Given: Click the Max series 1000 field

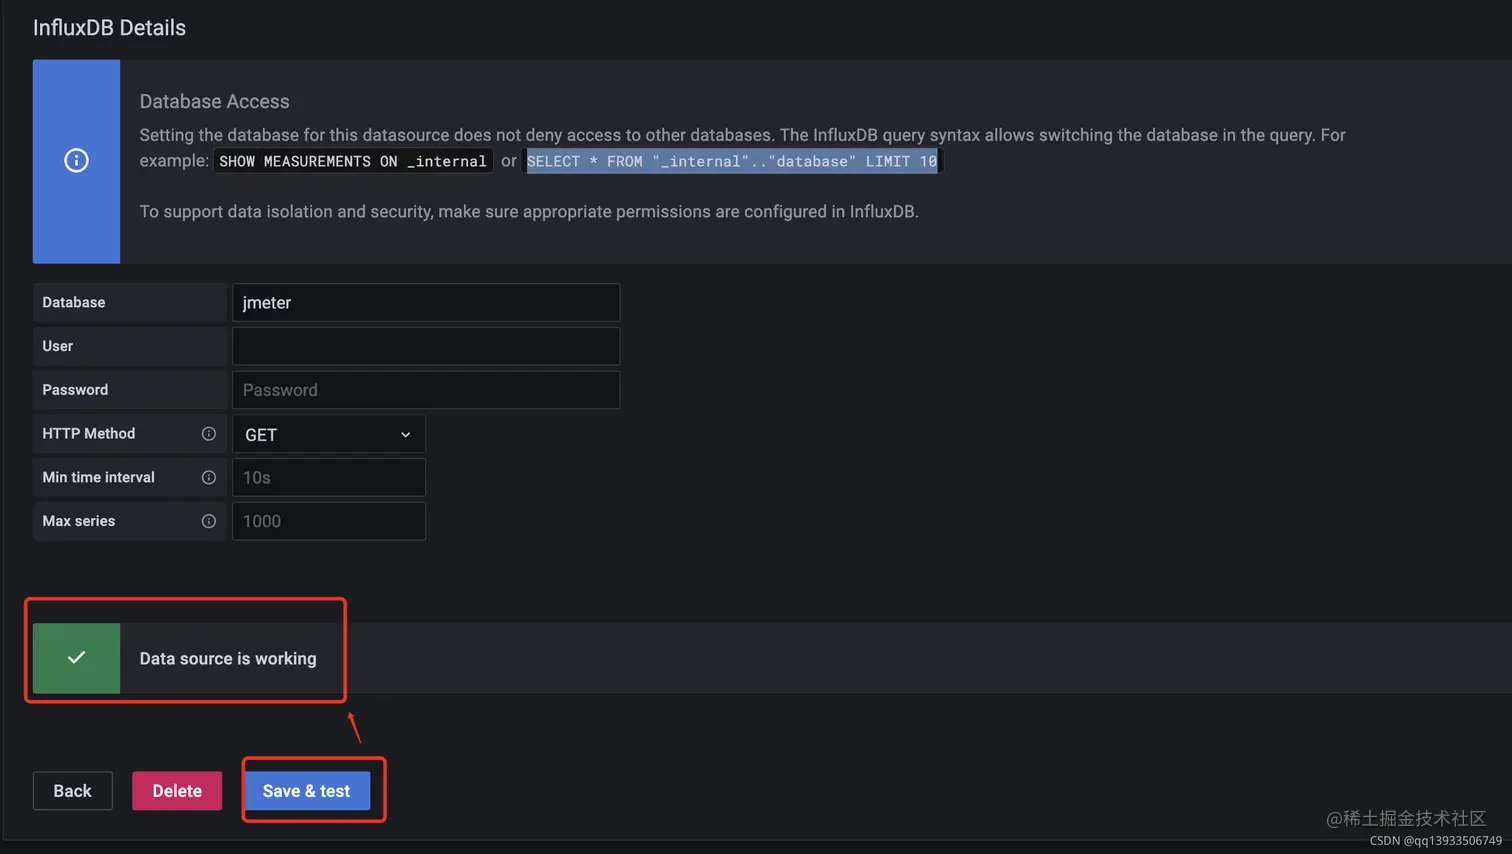Looking at the screenshot, I should [329, 521].
